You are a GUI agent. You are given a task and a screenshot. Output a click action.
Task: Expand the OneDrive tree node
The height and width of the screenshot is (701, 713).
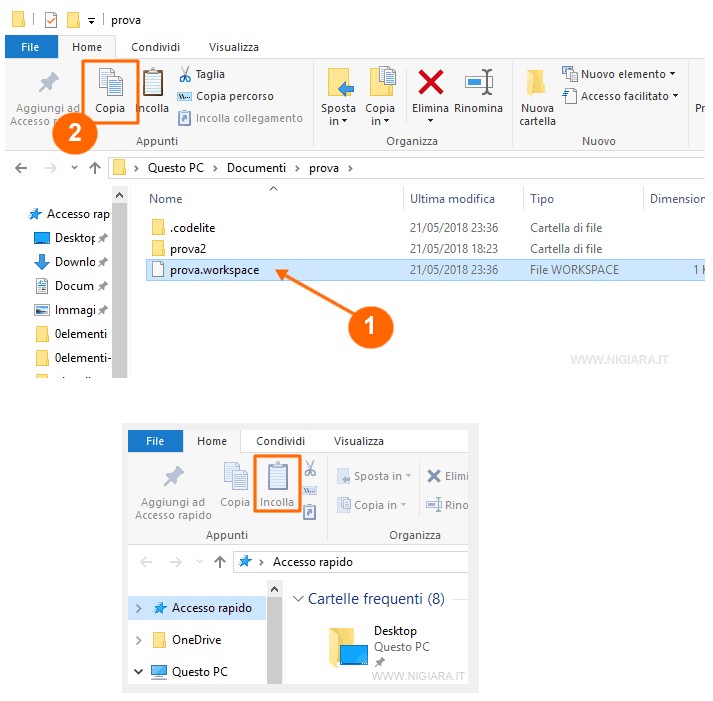coord(139,640)
